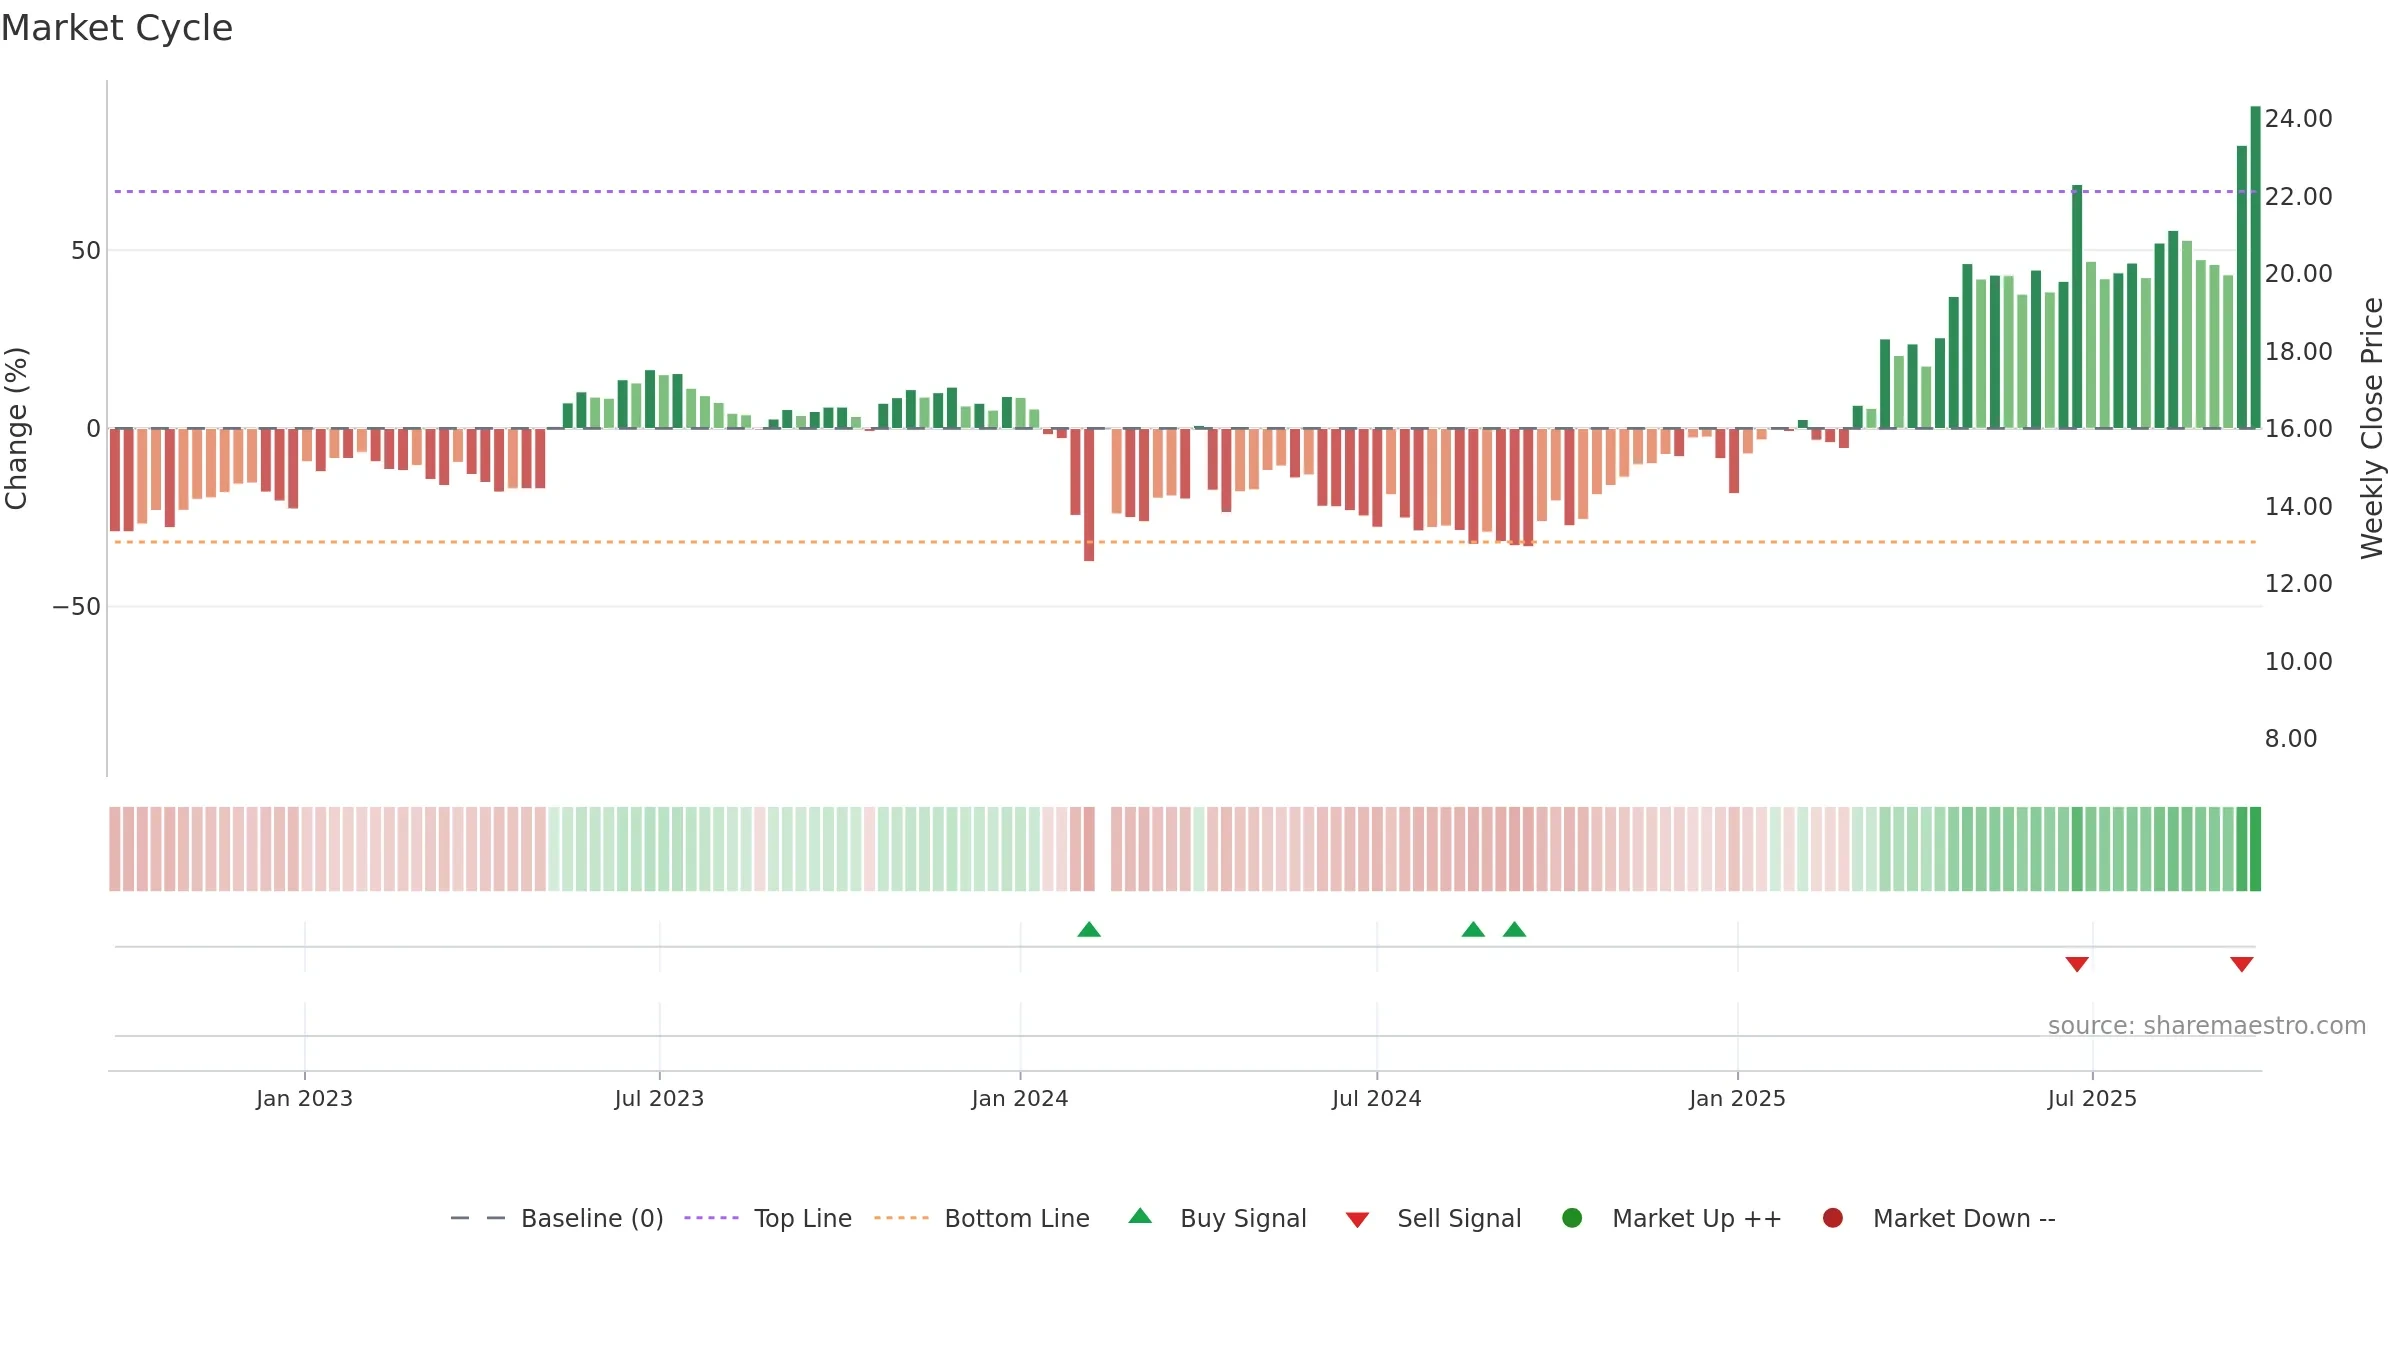Click the 14.00 price tick label

pyautogui.click(x=2298, y=507)
